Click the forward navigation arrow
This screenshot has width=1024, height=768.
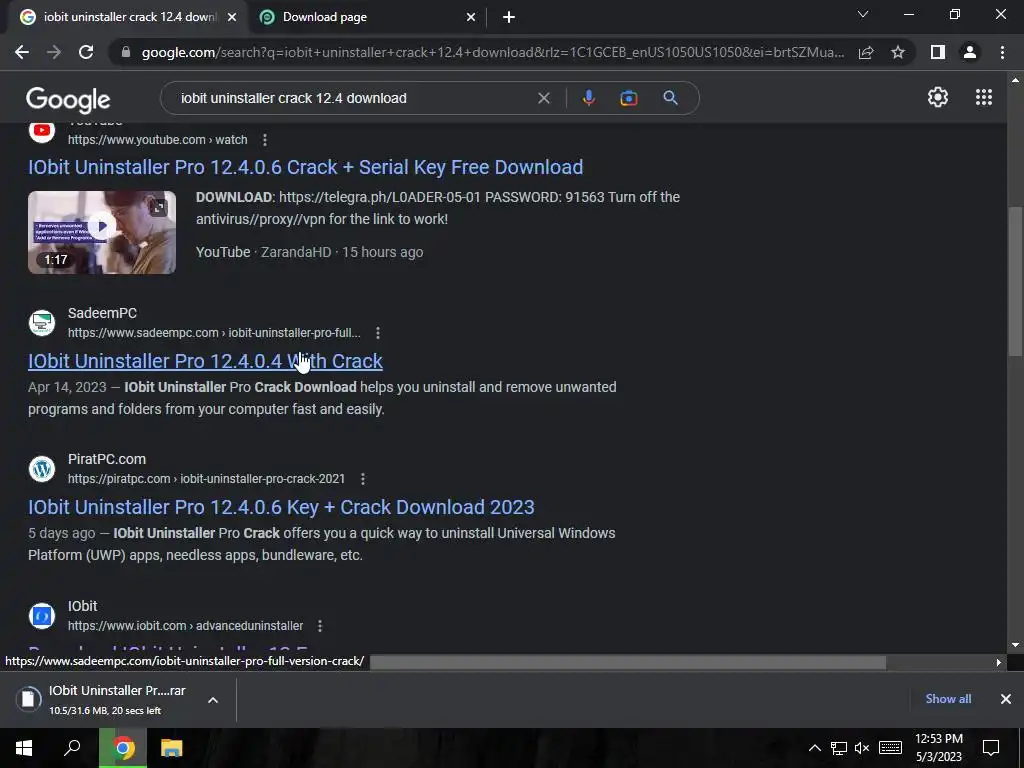(x=54, y=52)
